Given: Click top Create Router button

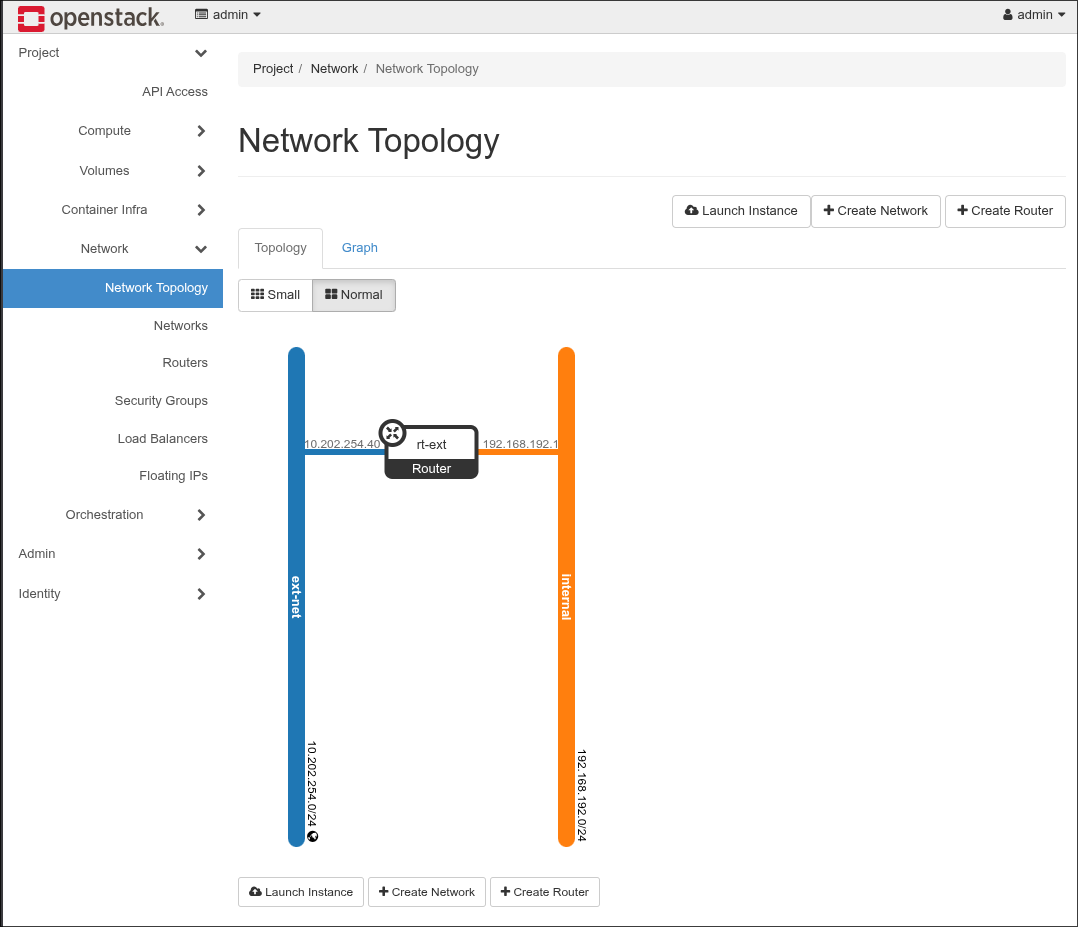Looking at the screenshot, I should click(x=1005, y=211).
